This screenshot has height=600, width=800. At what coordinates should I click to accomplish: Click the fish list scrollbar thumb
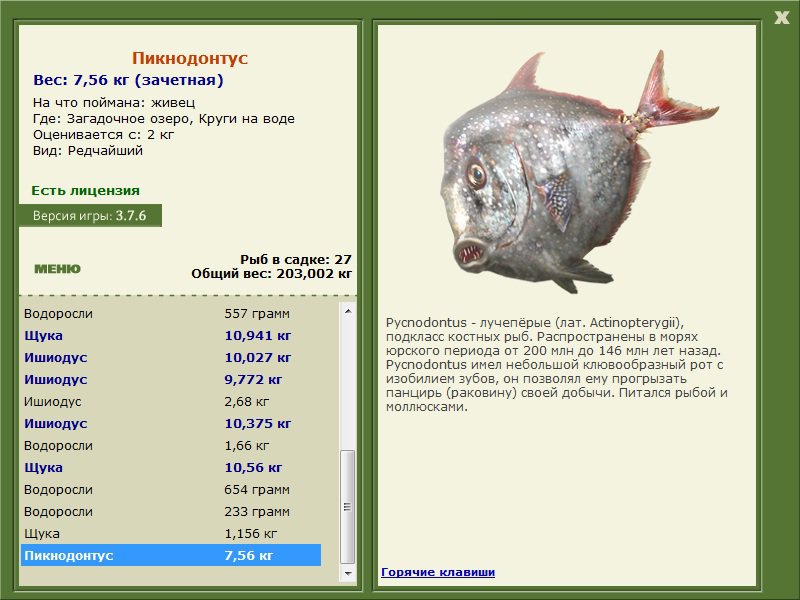click(x=348, y=506)
